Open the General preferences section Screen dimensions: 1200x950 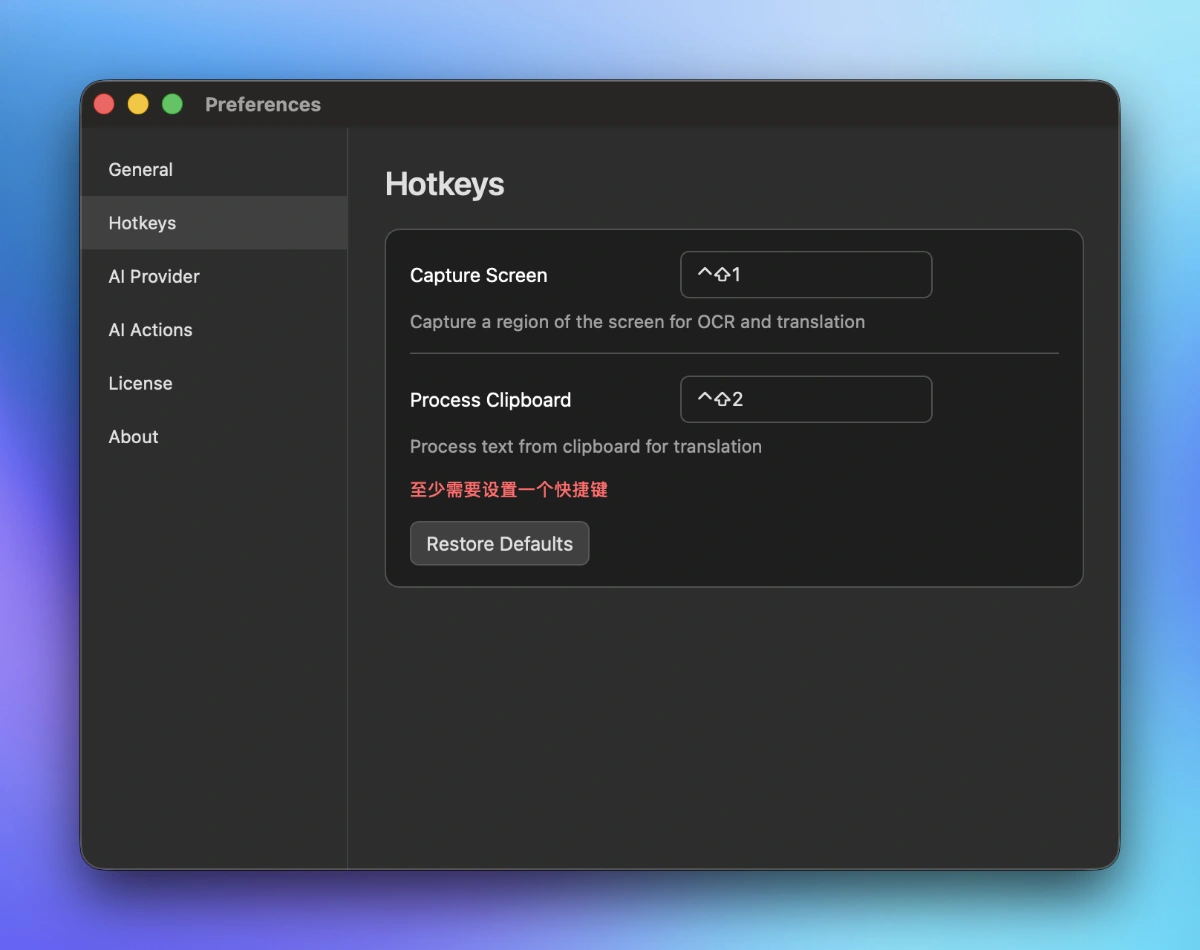point(141,170)
